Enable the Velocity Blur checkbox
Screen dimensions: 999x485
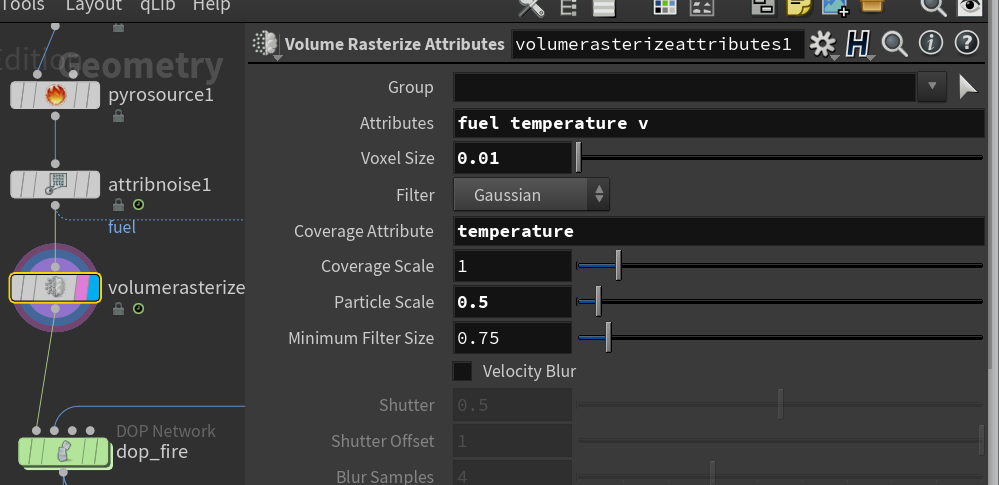462,371
